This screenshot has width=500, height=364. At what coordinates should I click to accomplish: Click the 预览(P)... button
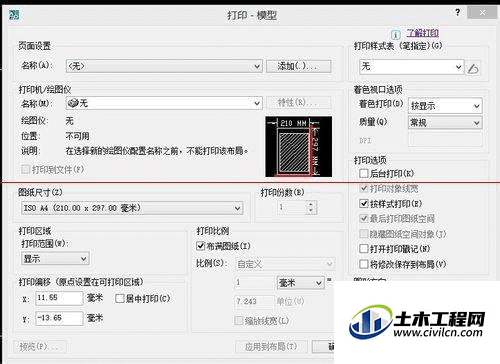coord(39,347)
